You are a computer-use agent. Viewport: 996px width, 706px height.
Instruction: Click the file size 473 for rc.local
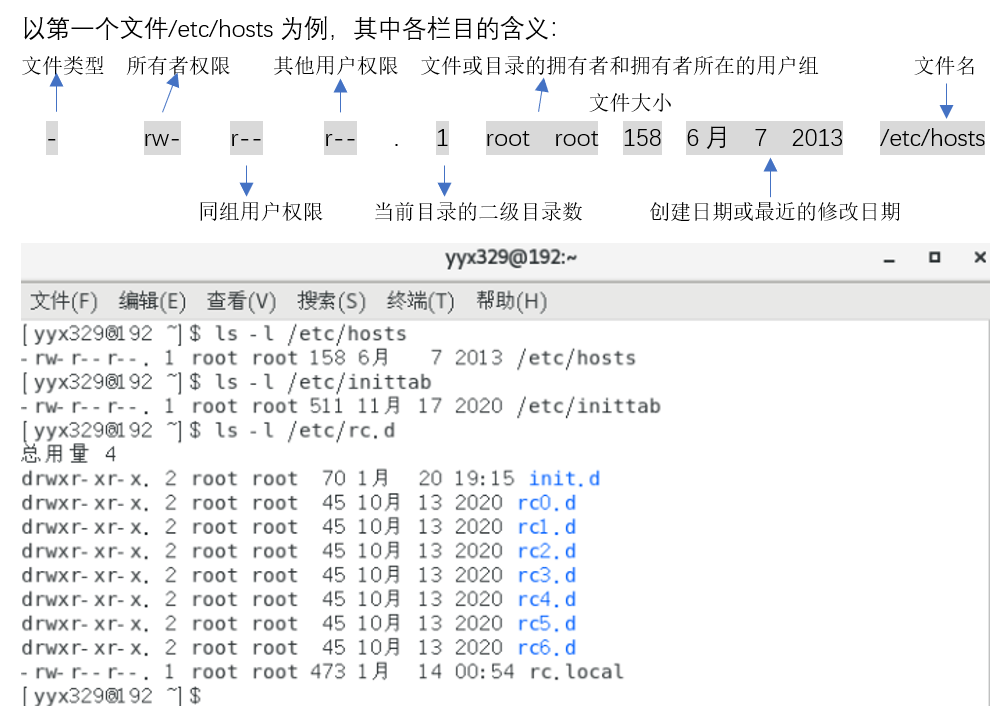[328, 672]
